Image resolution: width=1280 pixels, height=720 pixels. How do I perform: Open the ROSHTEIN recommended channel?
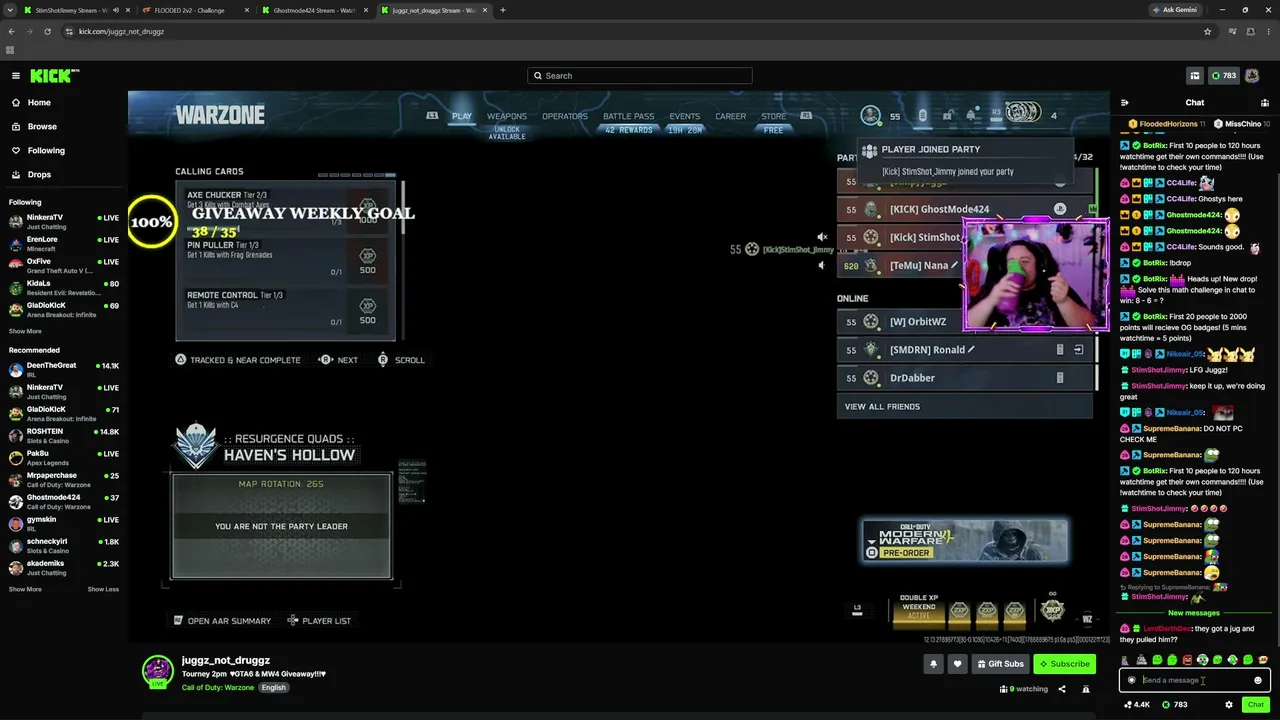[x=63, y=436]
